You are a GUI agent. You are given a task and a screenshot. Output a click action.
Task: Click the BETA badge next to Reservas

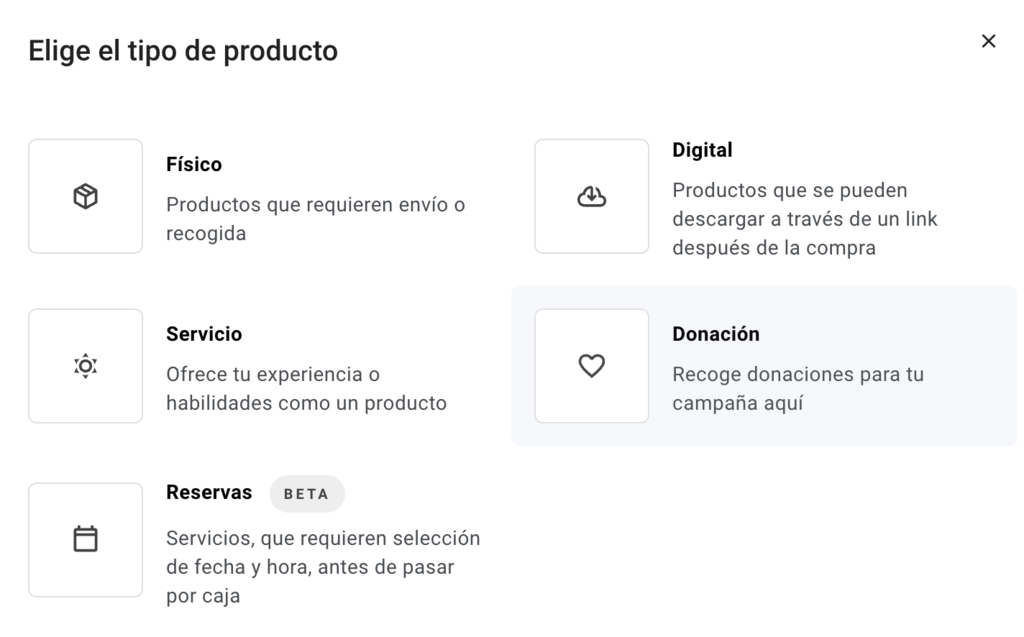pyautogui.click(x=307, y=493)
